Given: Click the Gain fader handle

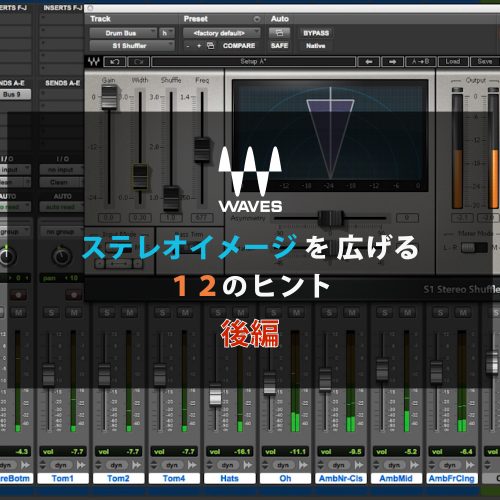Looking at the screenshot, I should pos(109,97).
